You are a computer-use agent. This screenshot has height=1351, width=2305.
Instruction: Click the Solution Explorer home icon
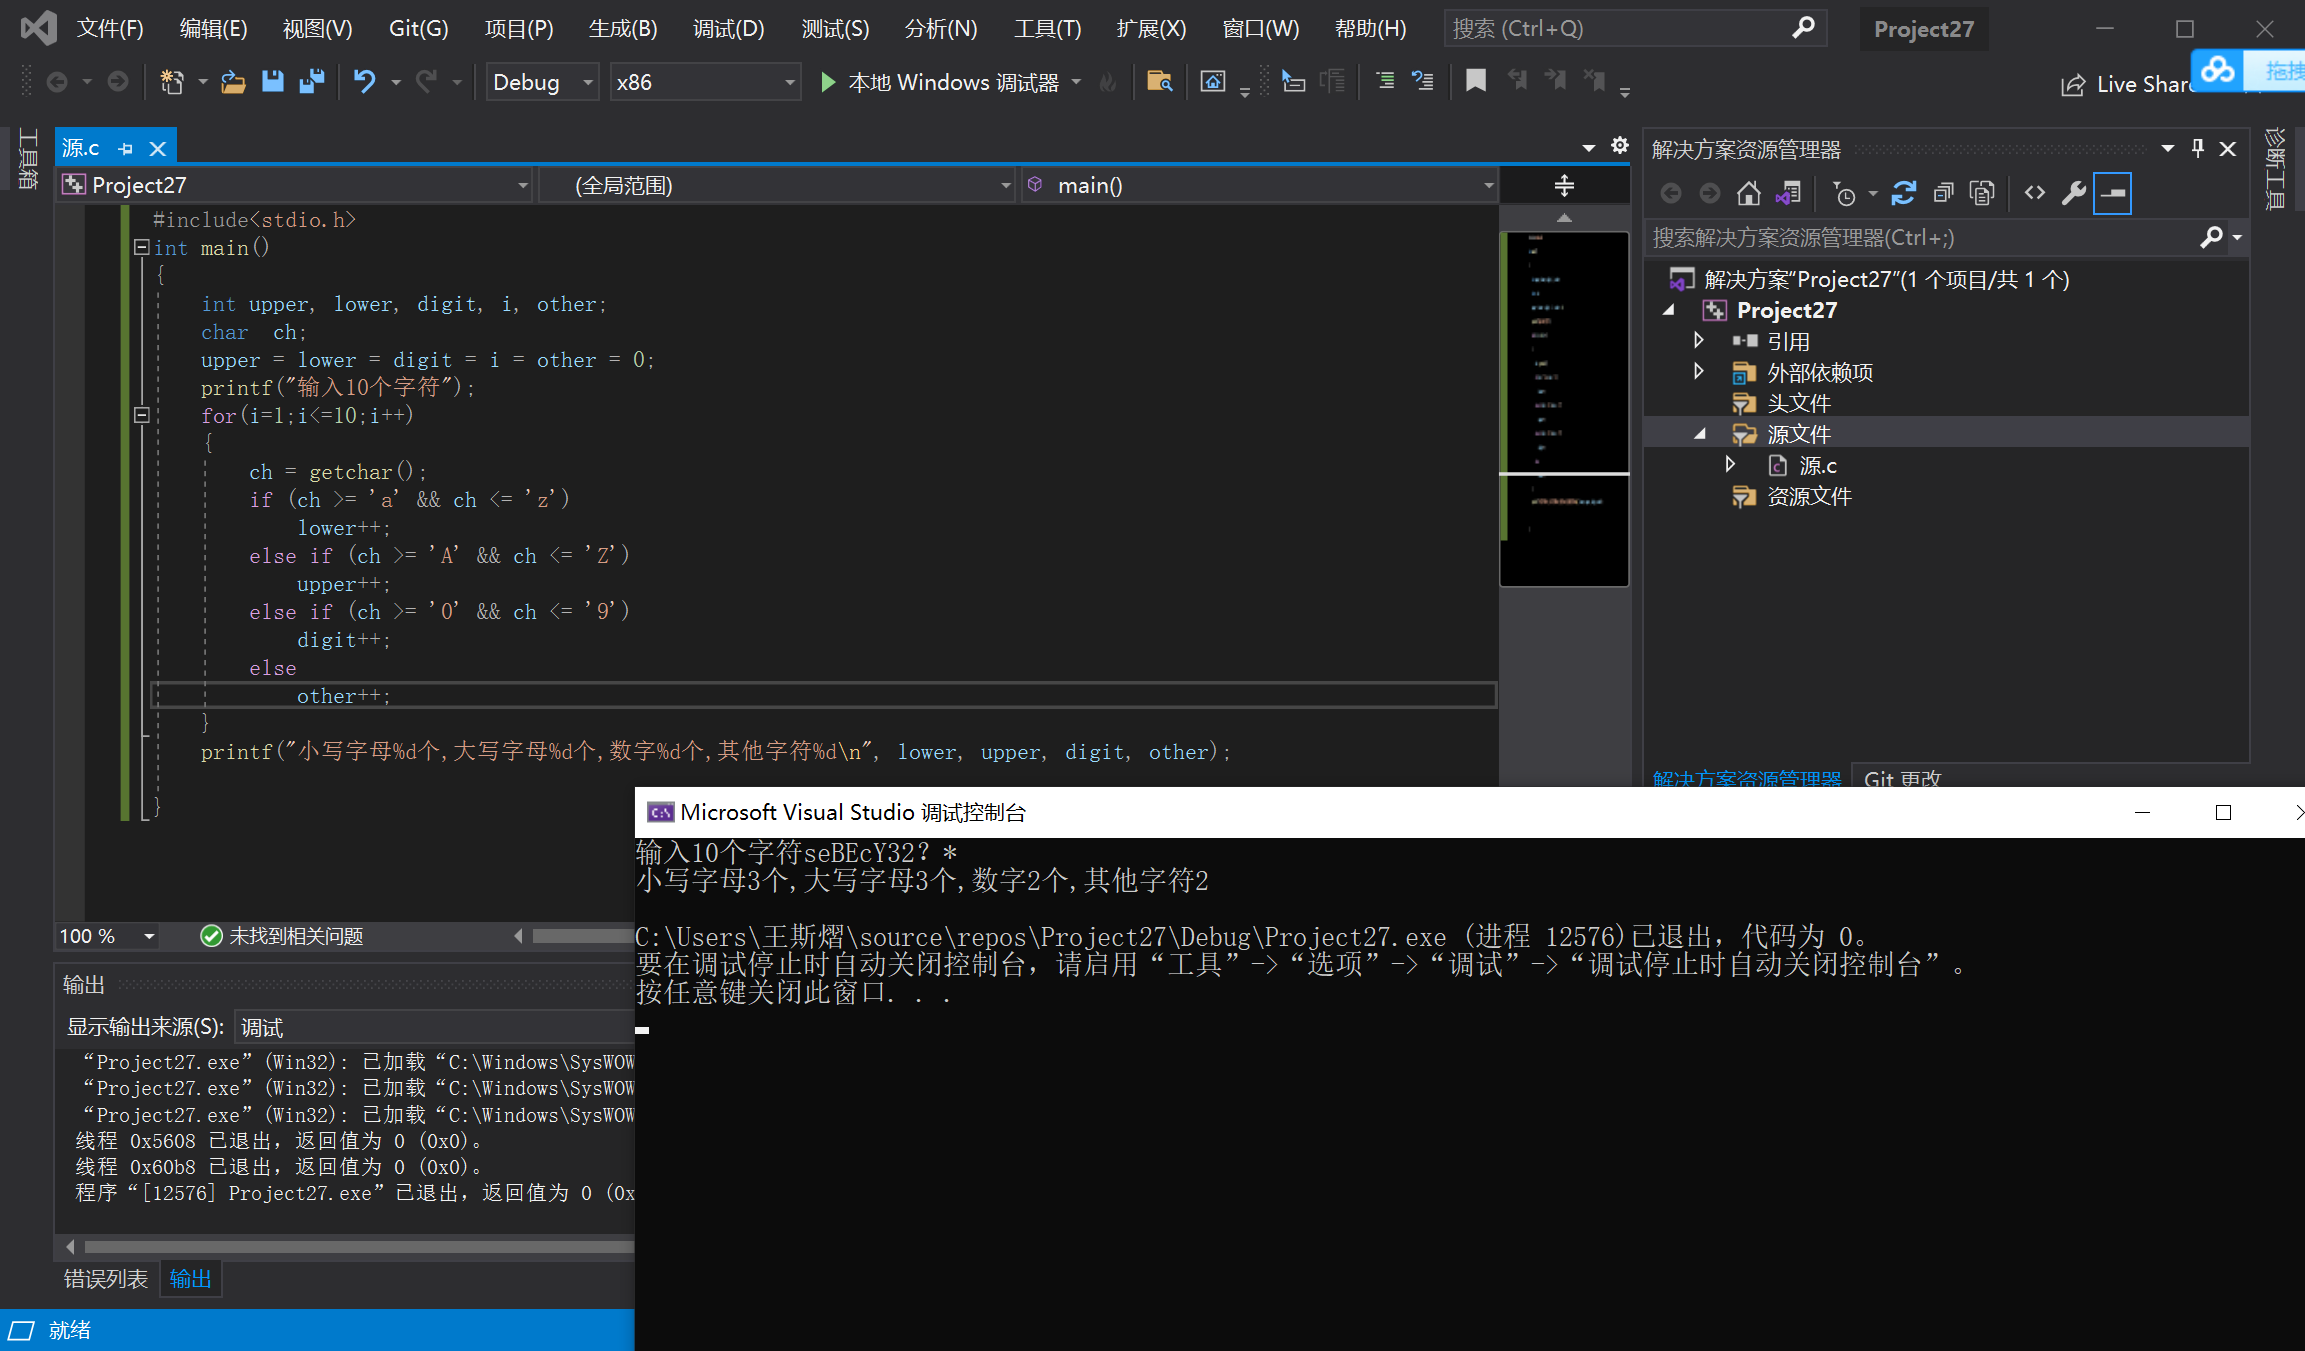click(x=1748, y=193)
